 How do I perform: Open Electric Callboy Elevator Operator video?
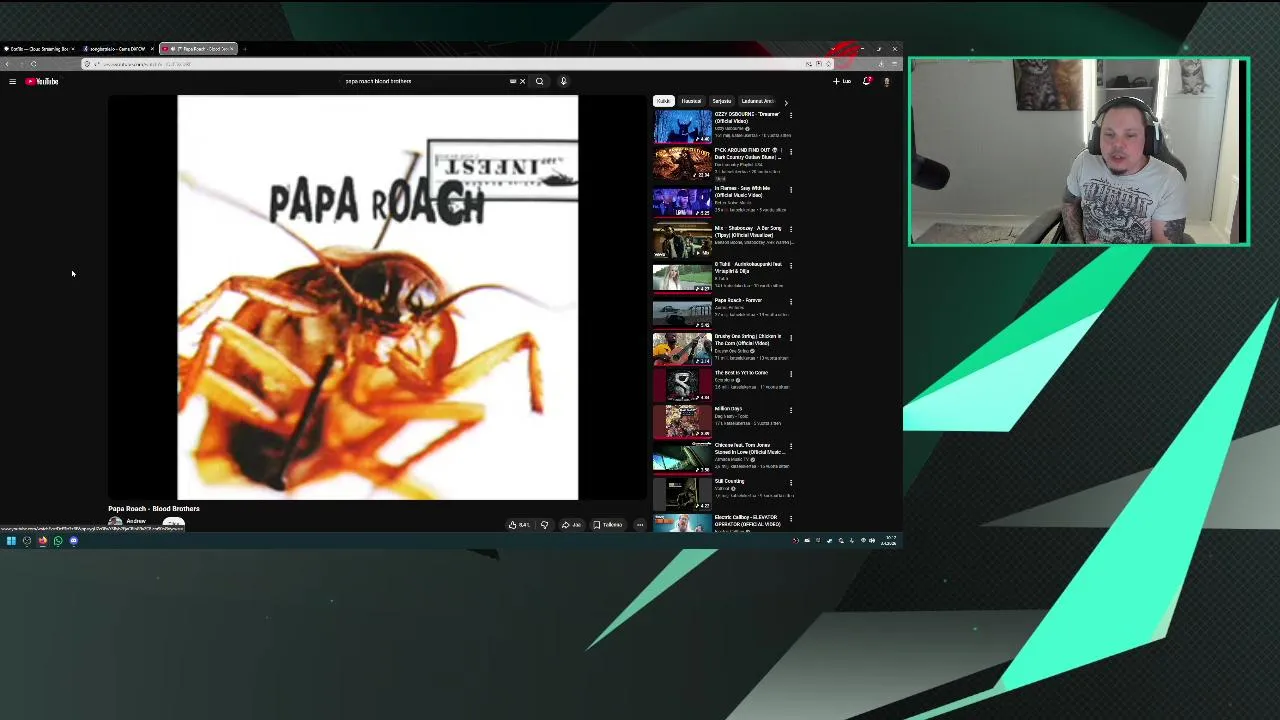[682, 522]
